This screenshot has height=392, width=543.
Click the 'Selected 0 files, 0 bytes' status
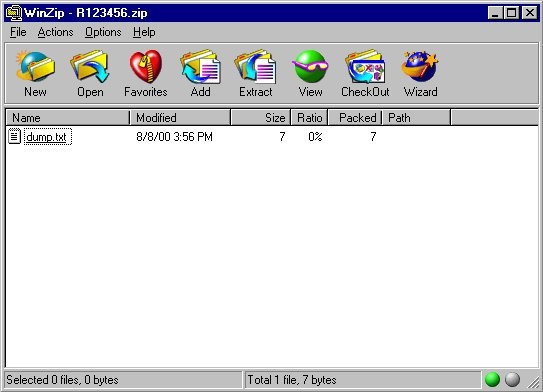pyautogui.click(x=62, y=380)
